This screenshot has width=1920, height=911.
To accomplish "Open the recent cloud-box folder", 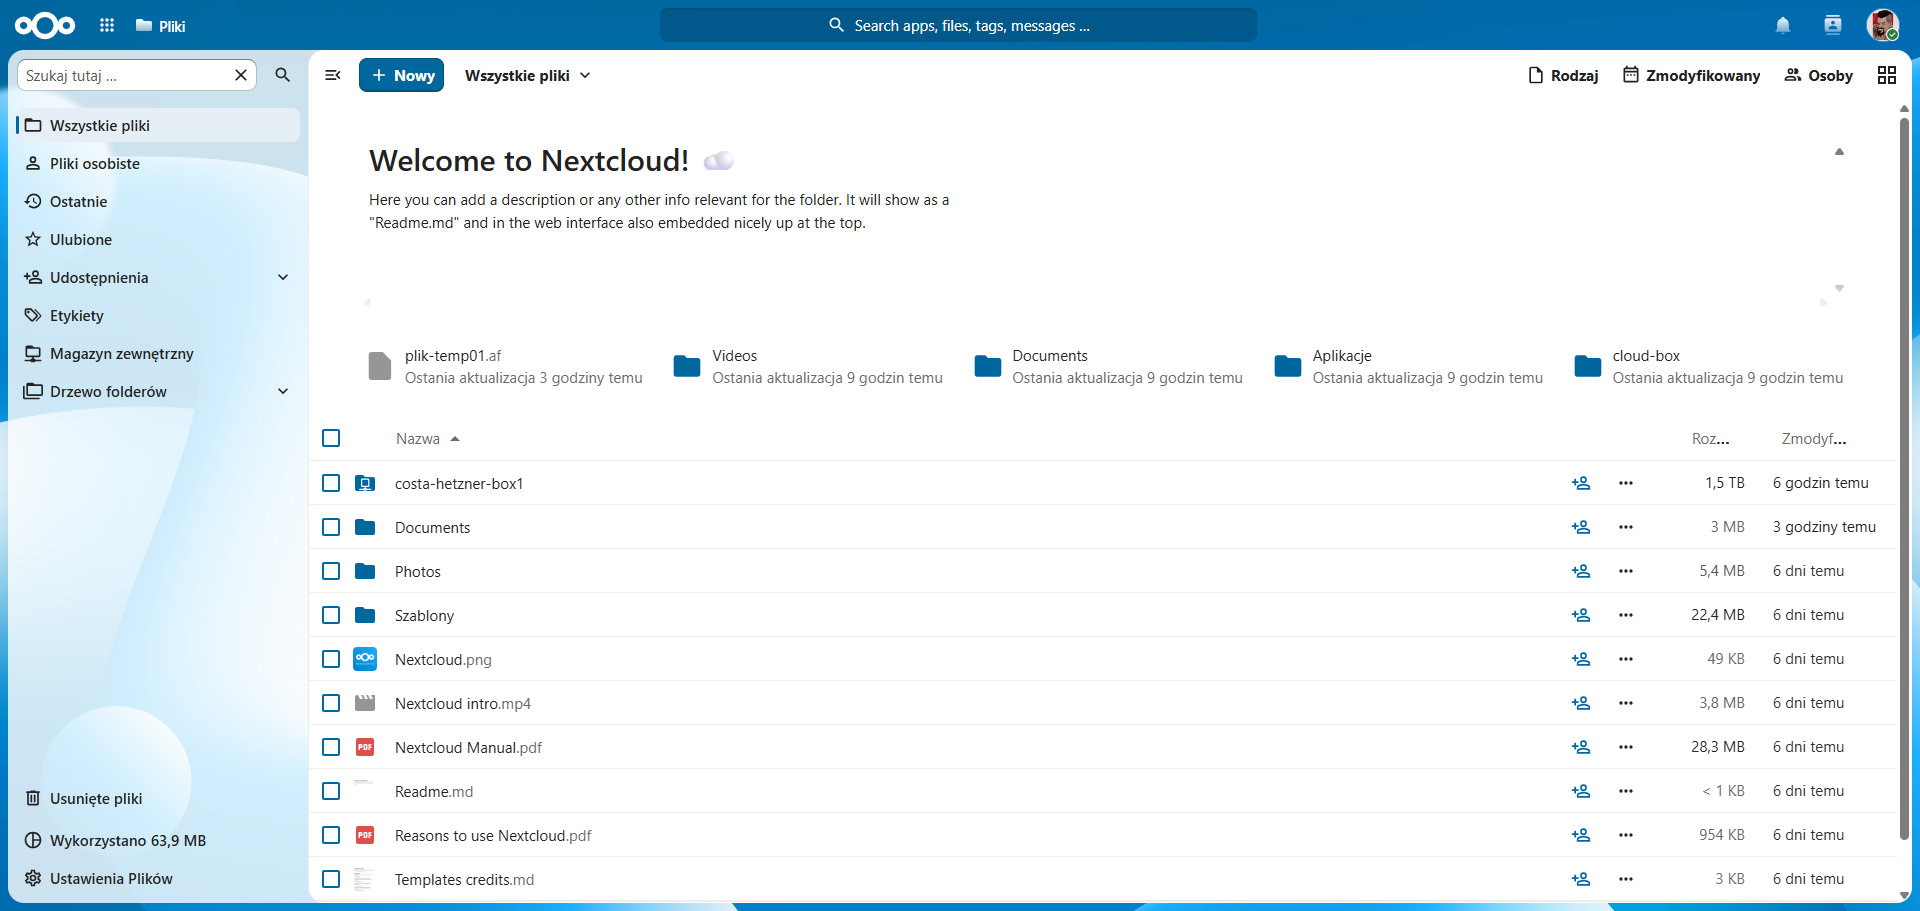I will coord(1708,366).
